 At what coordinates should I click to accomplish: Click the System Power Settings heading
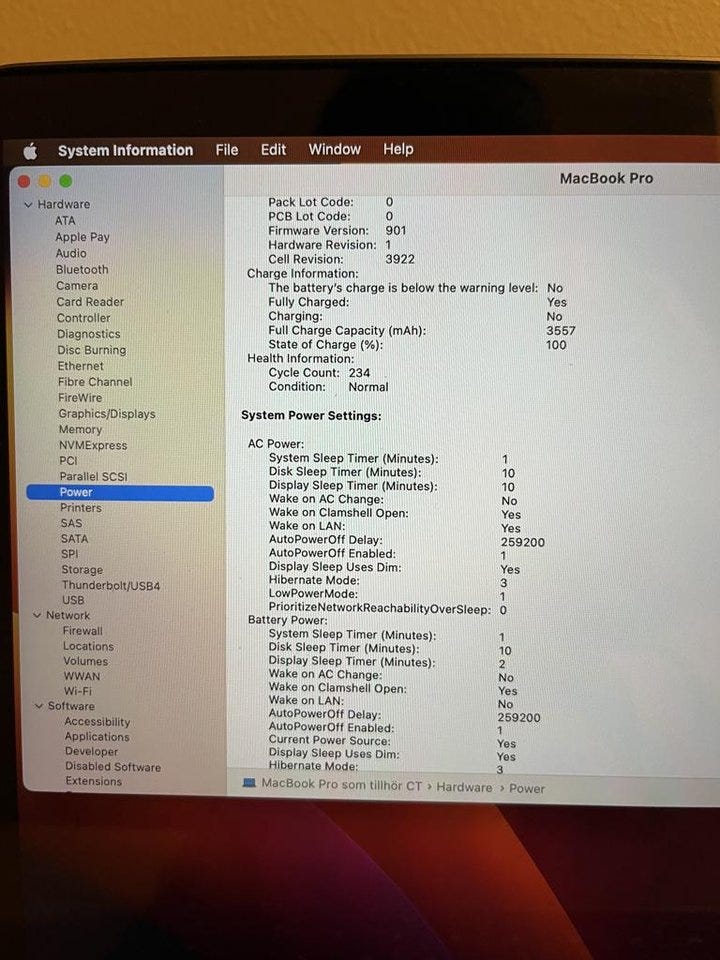point(311,416)
